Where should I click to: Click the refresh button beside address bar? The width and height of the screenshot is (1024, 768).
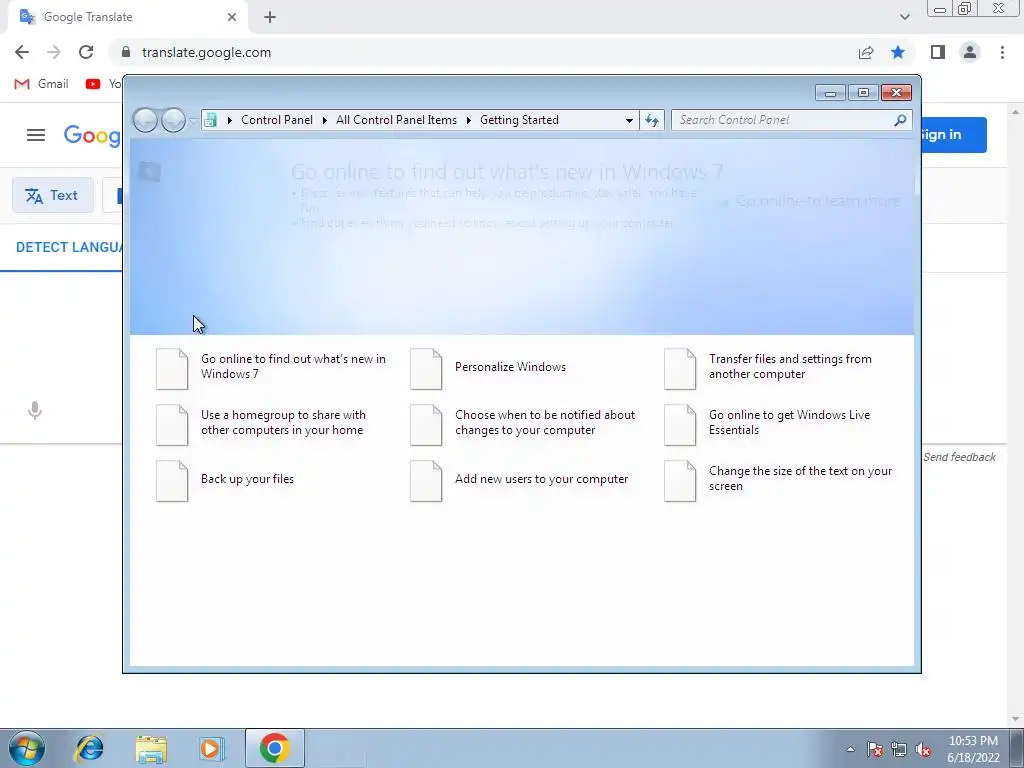click(x=652, y=120)
